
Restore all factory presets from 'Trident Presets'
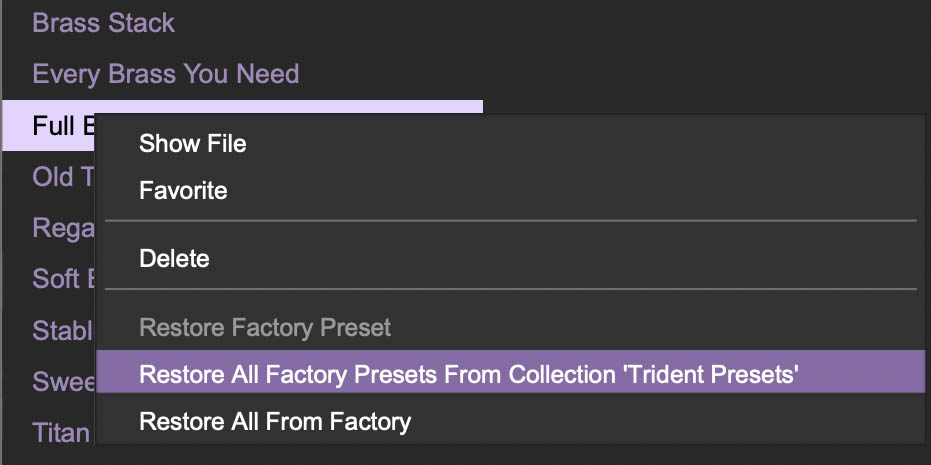click(x=468, y=374)
